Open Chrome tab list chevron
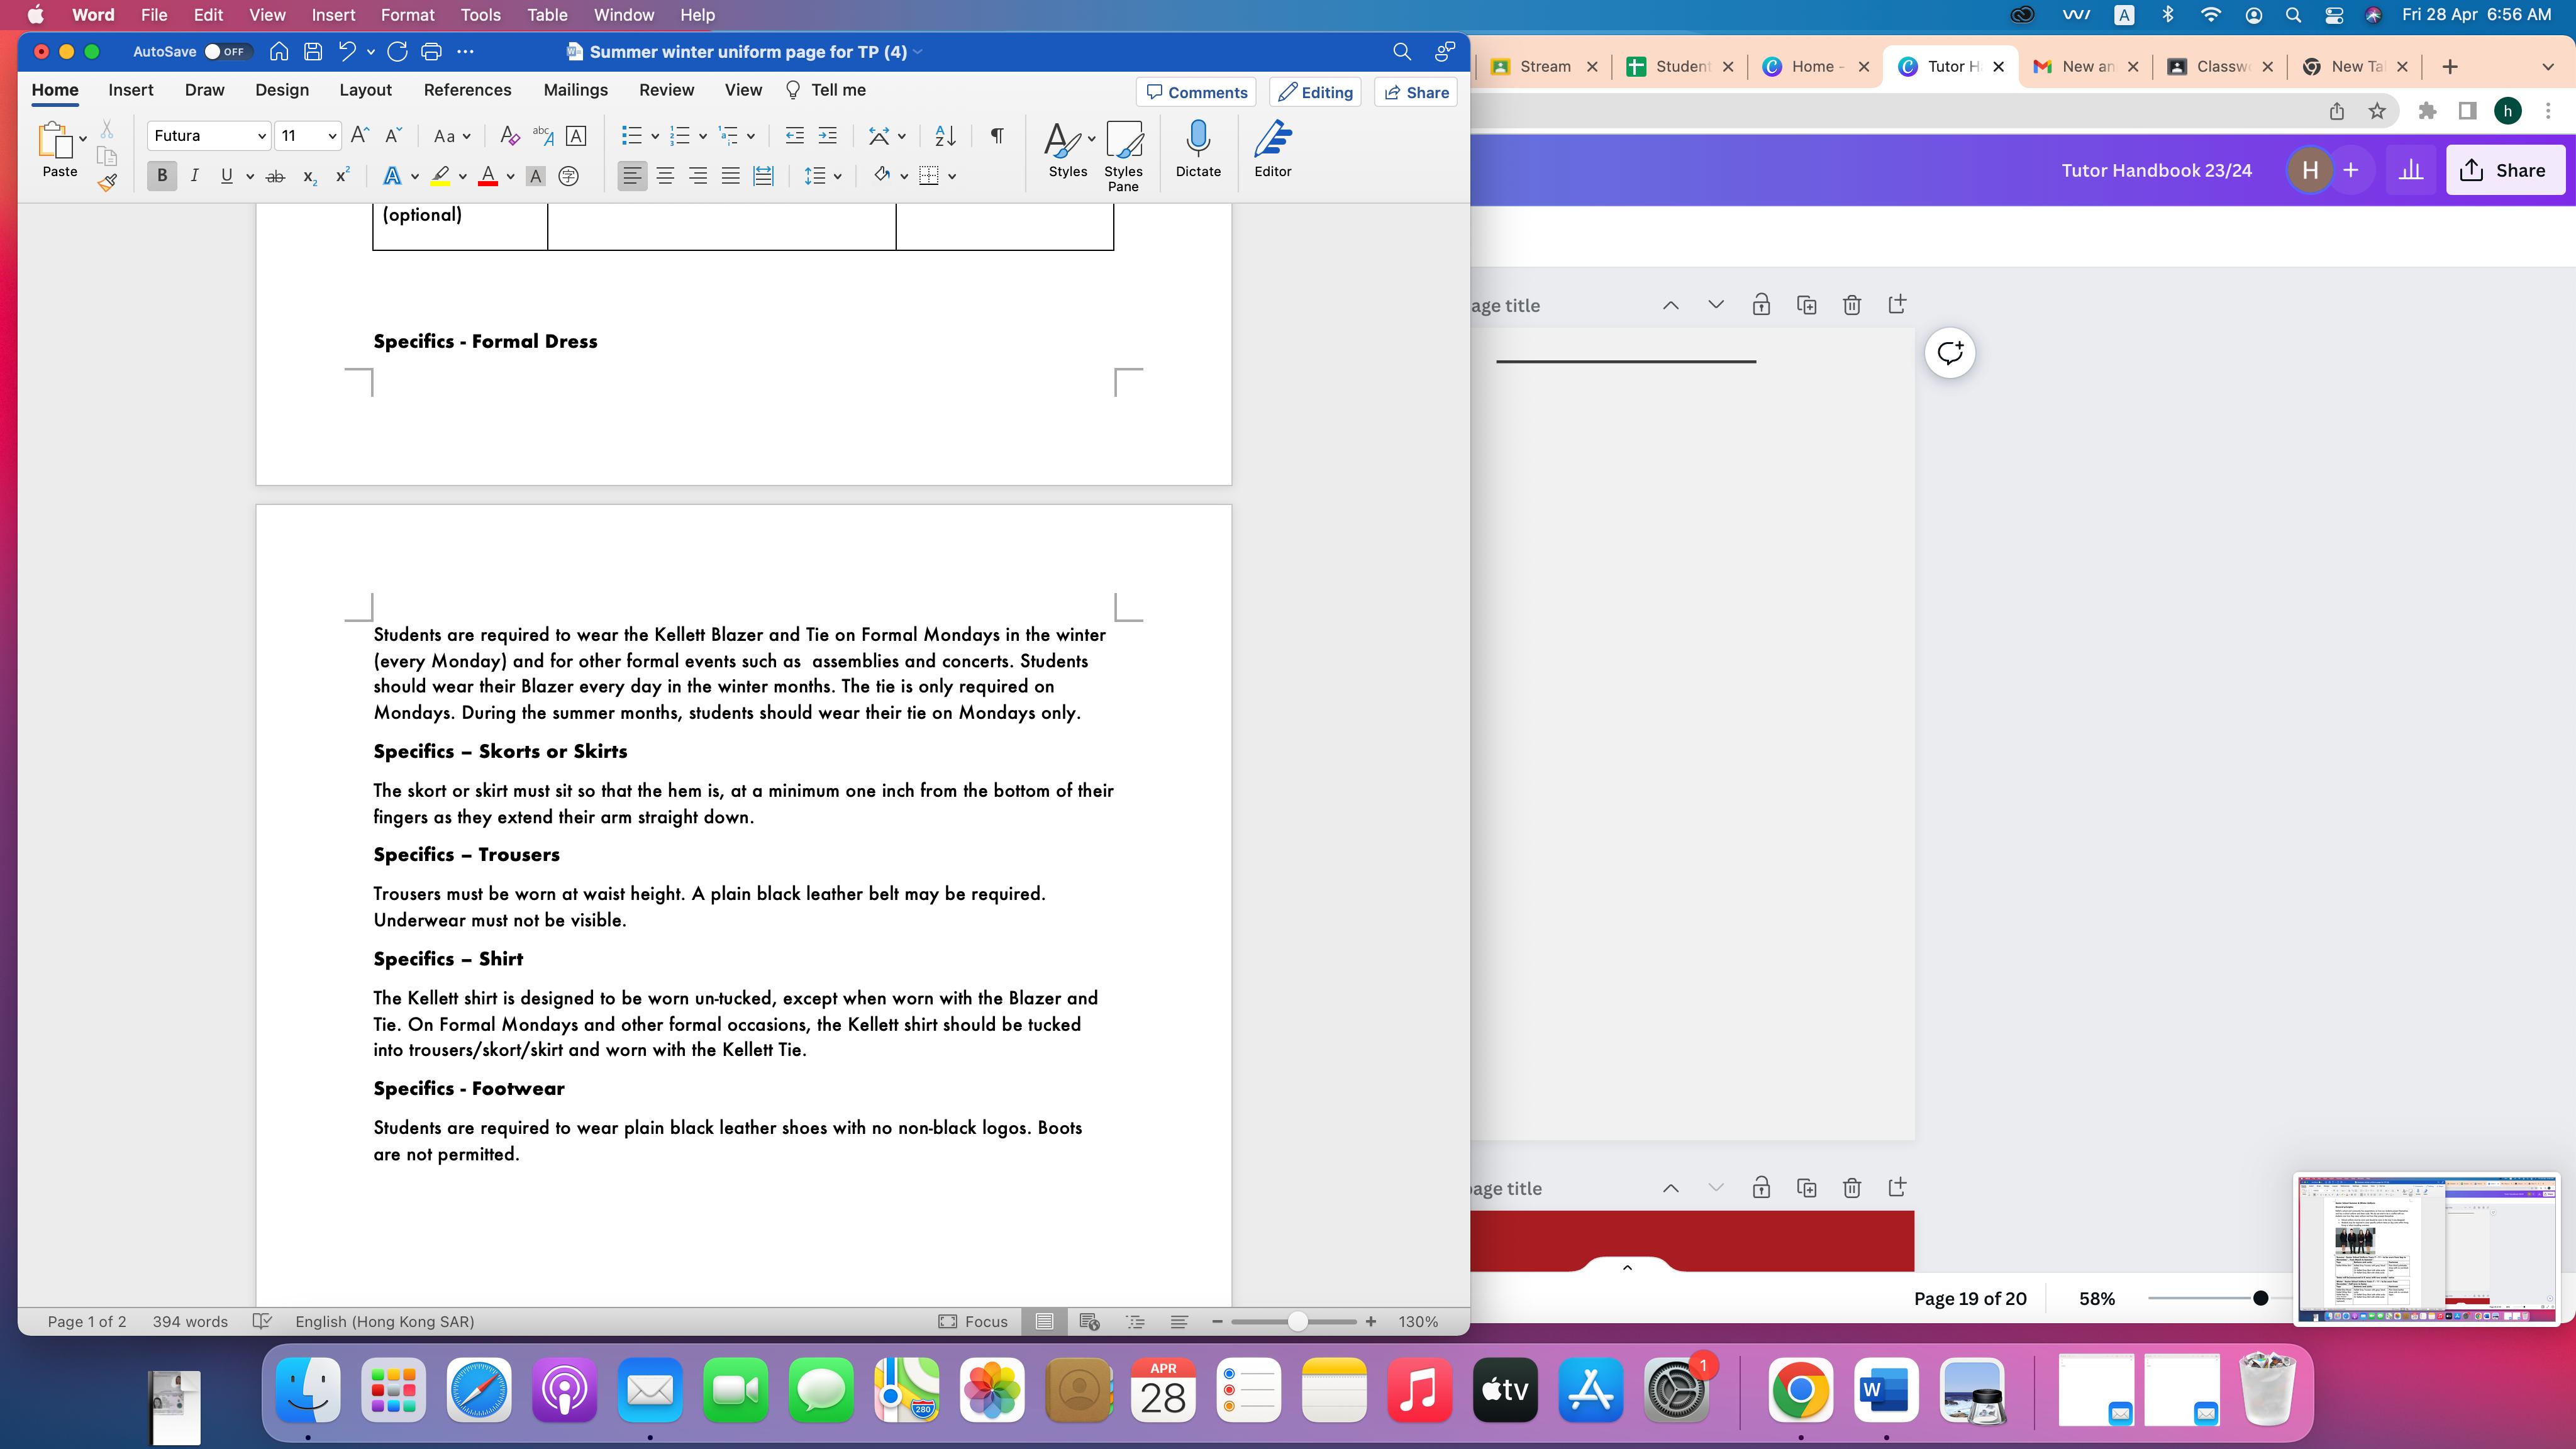 pos(2547,67)
